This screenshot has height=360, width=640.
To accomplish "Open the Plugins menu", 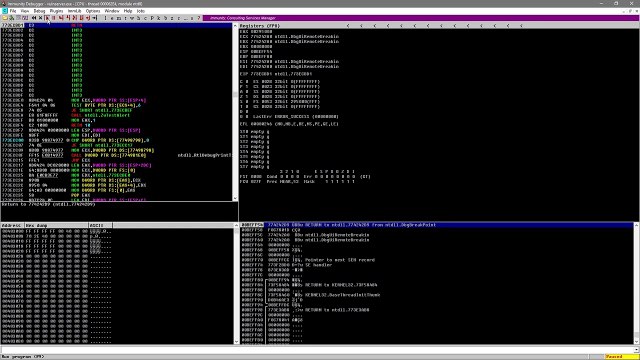I will [56, 11].
